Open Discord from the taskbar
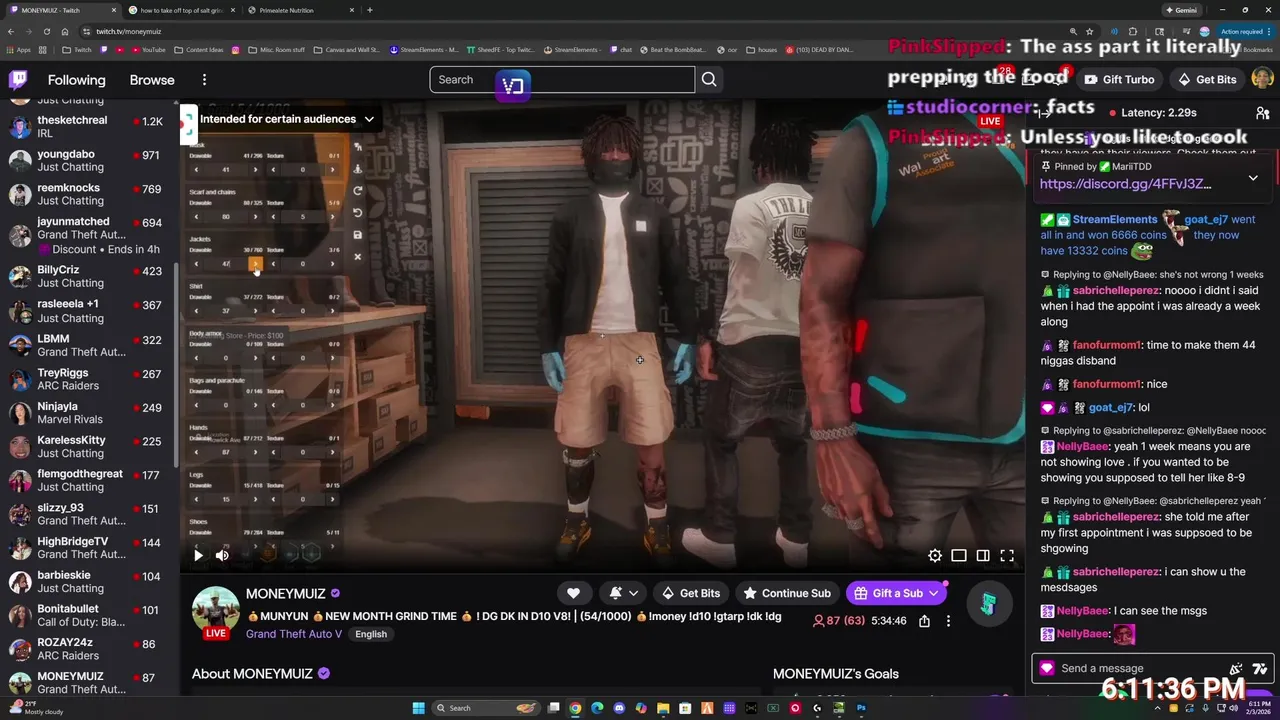This screenshot has width=1280, height=720. (x=619, y=708)
